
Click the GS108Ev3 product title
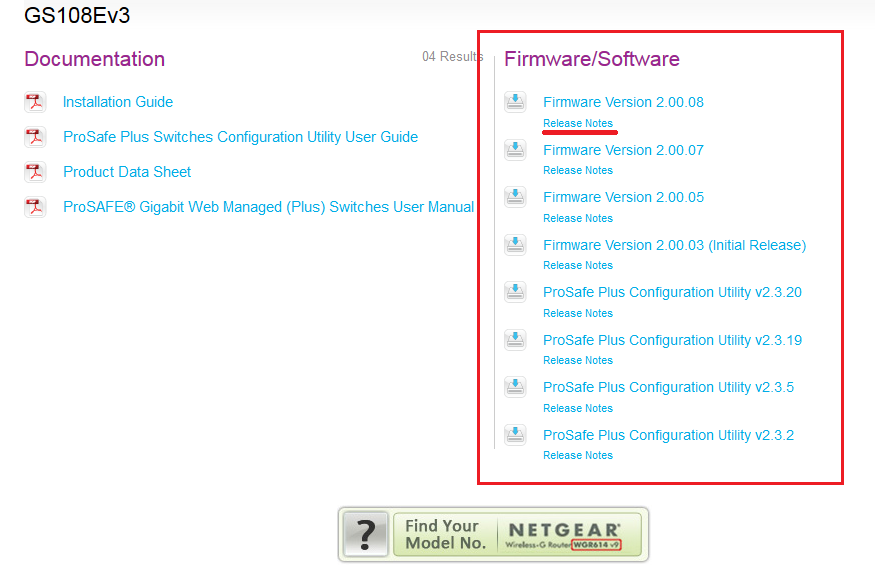(77, 15)
